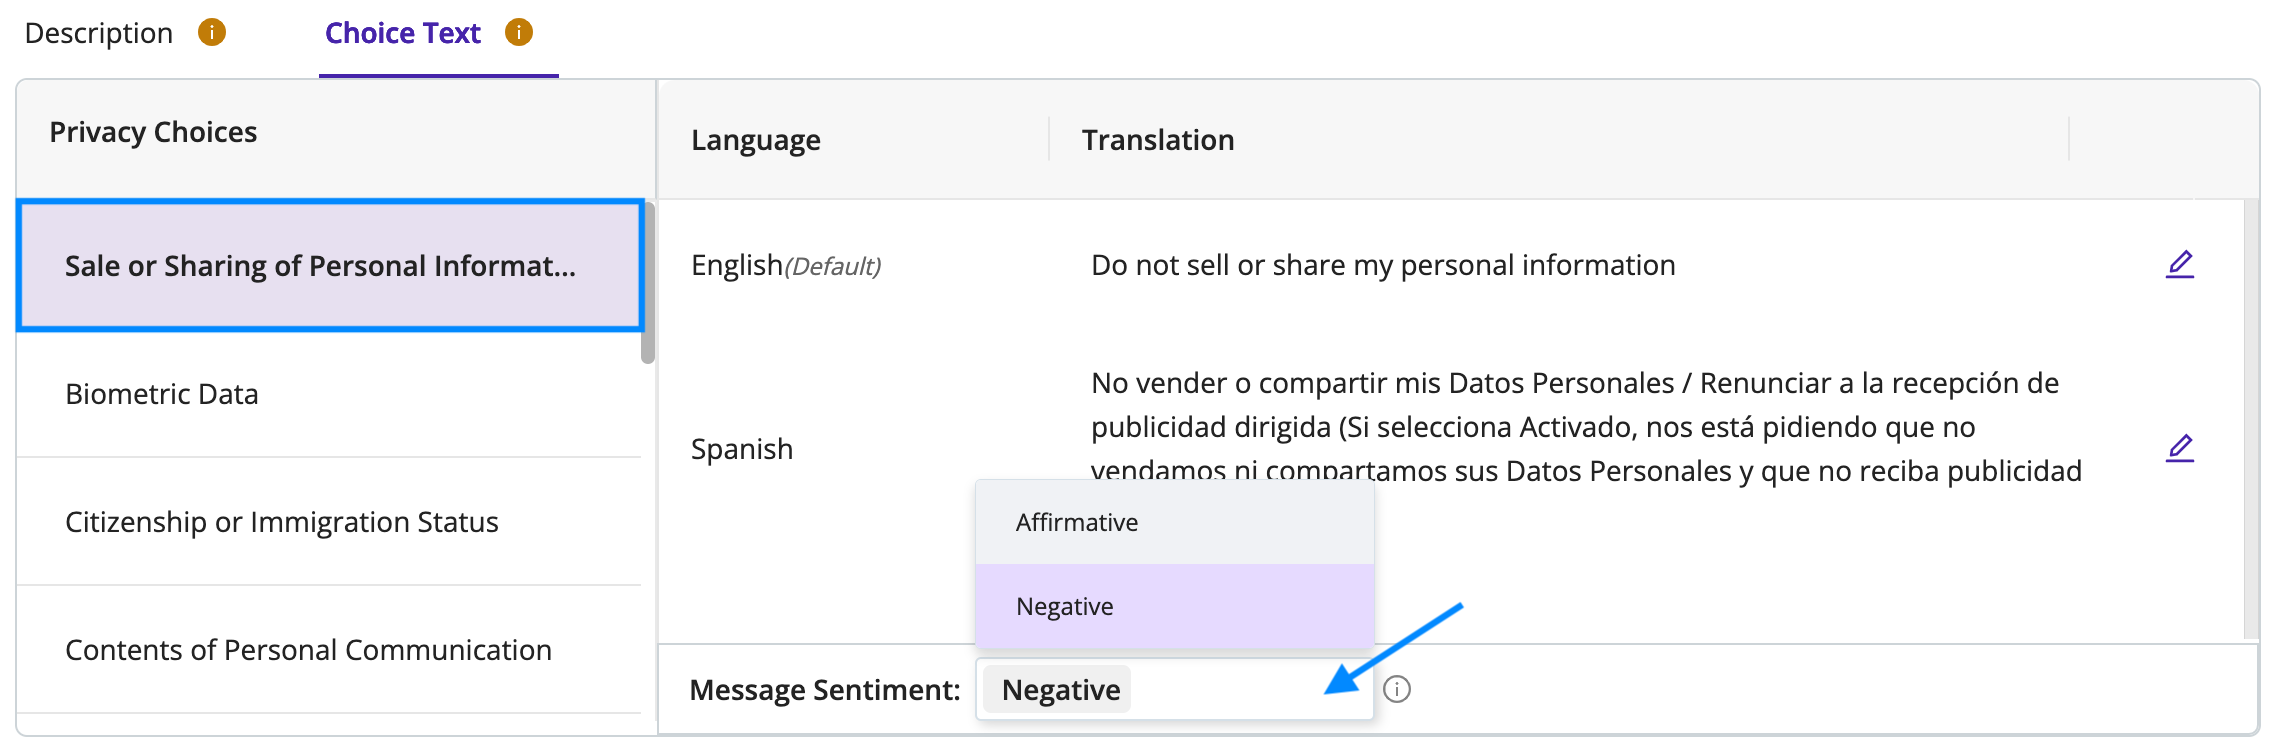This screenshot has width=2273, height=752.
Task: Edit the Spanish translation pencil icon
Action: (x=2179, y=448)
